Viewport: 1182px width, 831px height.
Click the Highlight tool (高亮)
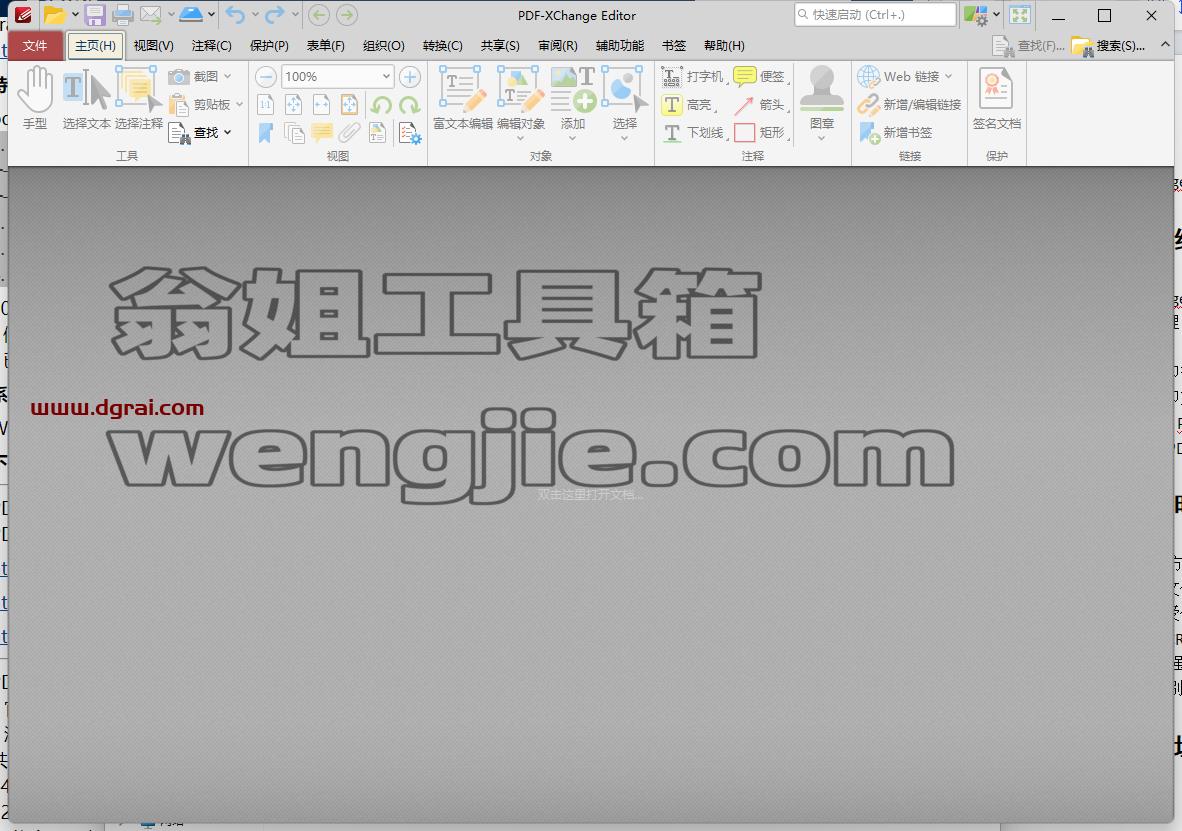click(x=687, y=105)
